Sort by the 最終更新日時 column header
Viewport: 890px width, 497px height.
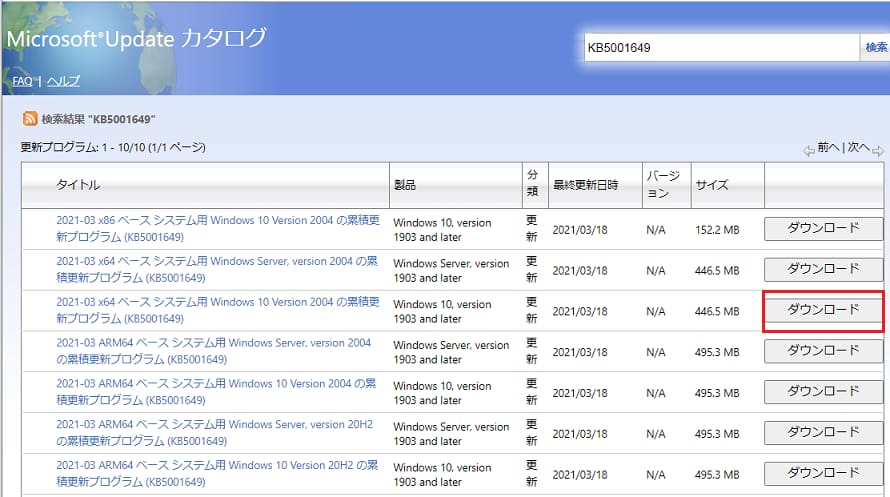[x=585, y=185]
